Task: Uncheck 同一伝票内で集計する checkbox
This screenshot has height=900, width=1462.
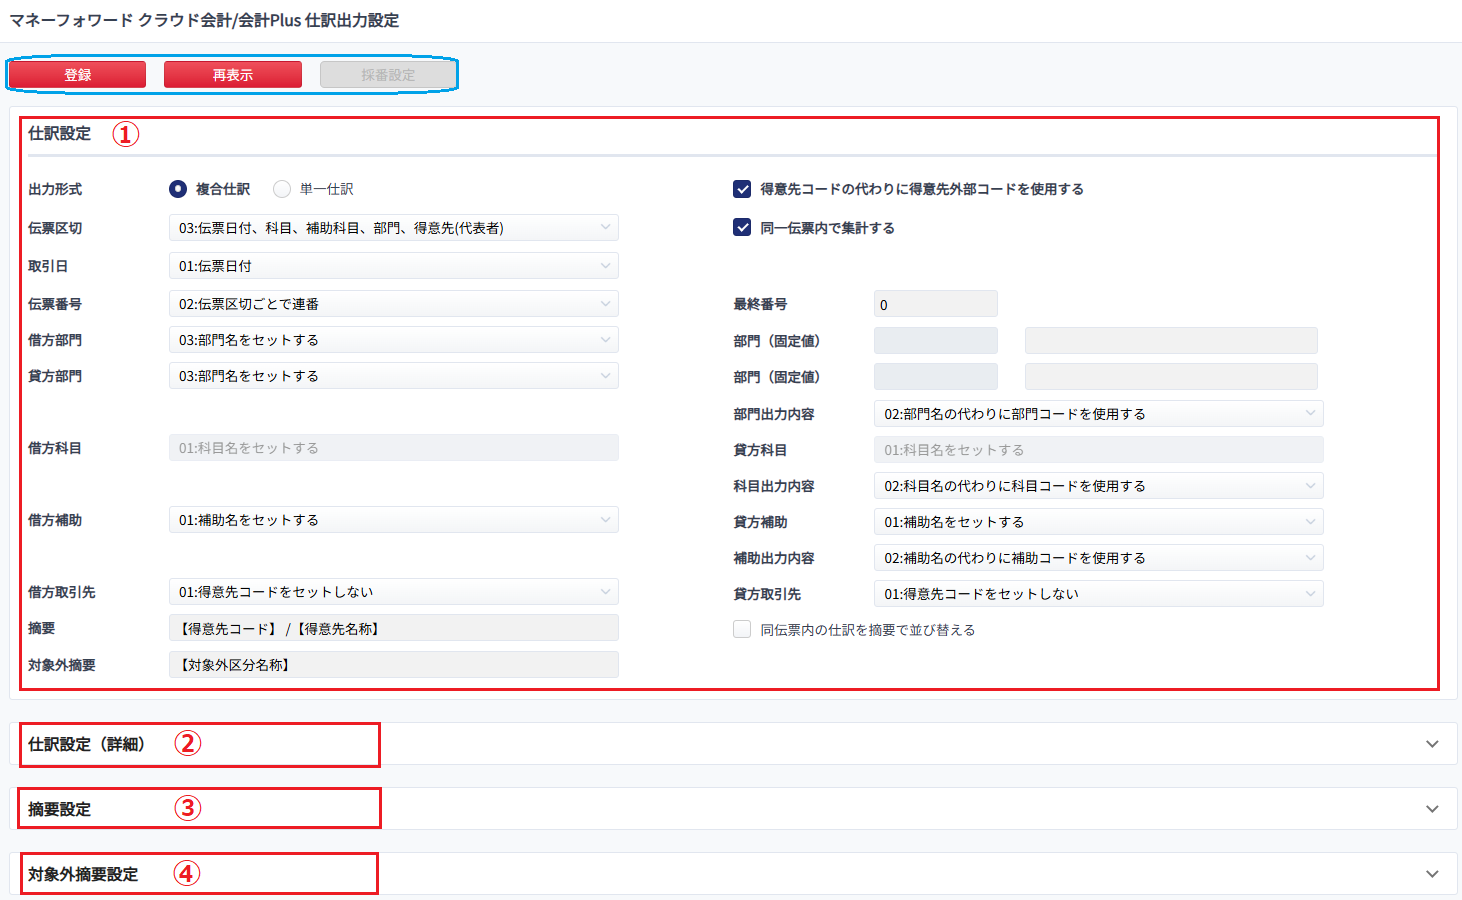Action: (x=742, y=227)
